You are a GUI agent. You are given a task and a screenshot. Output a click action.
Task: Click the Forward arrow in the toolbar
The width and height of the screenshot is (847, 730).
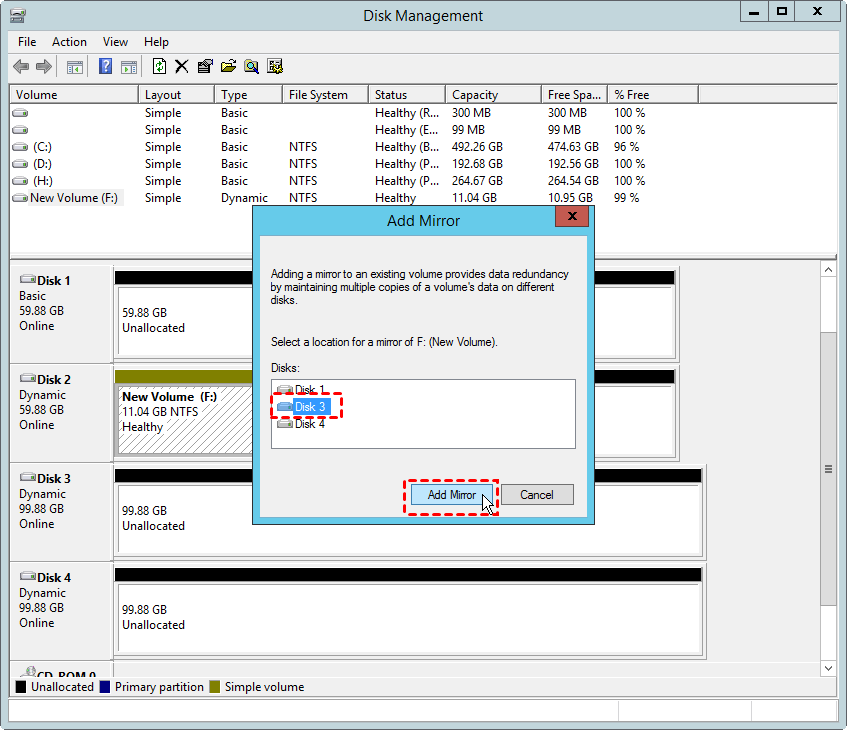tap(44, 67)
